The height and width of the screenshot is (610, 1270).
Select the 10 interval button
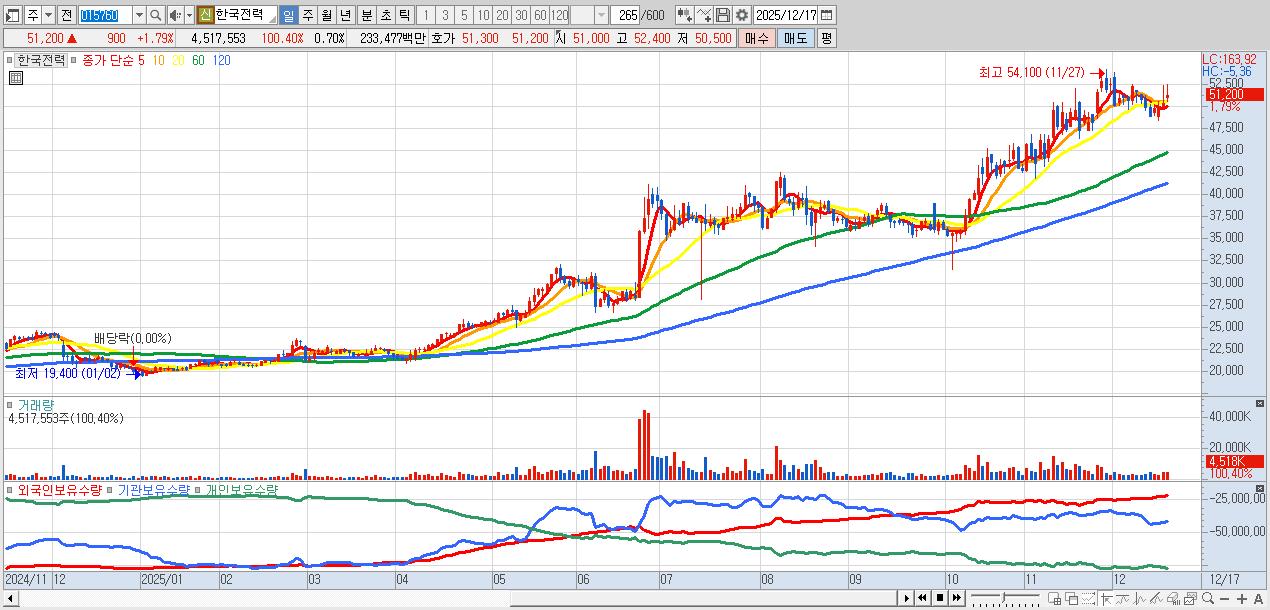[483, 15]
